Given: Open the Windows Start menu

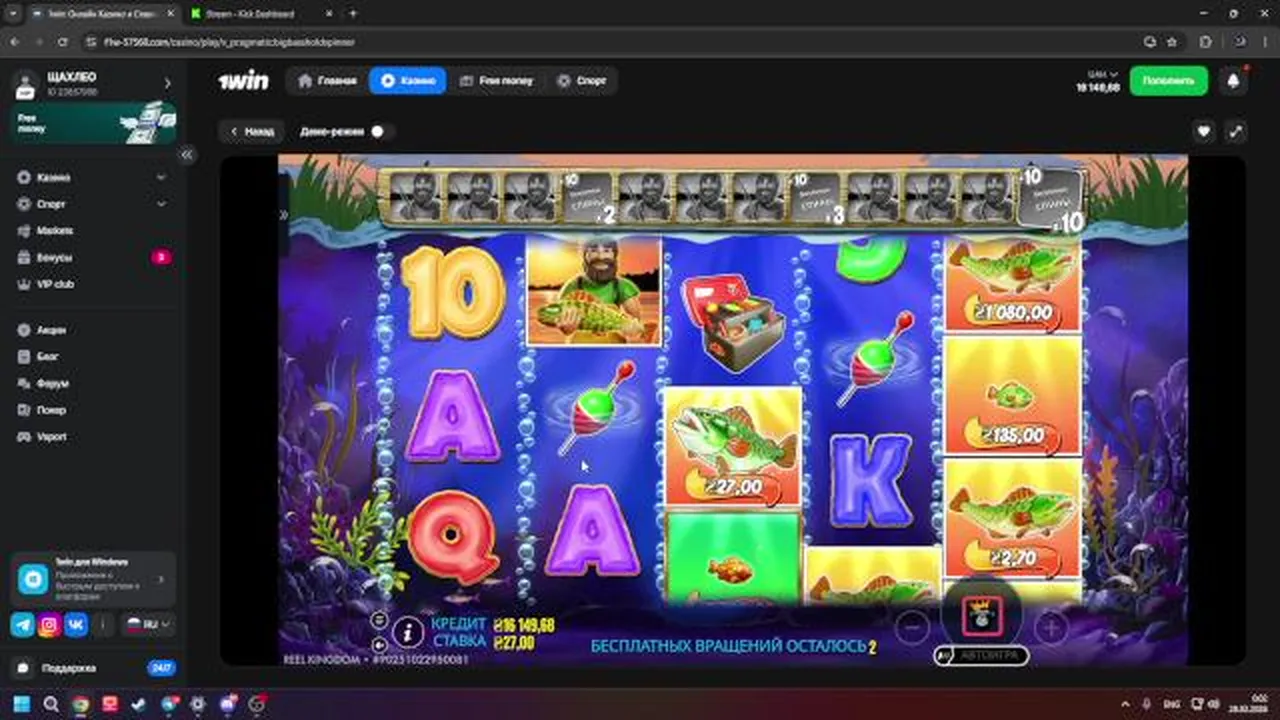Looking at the screenshot, I should point(22,704).
